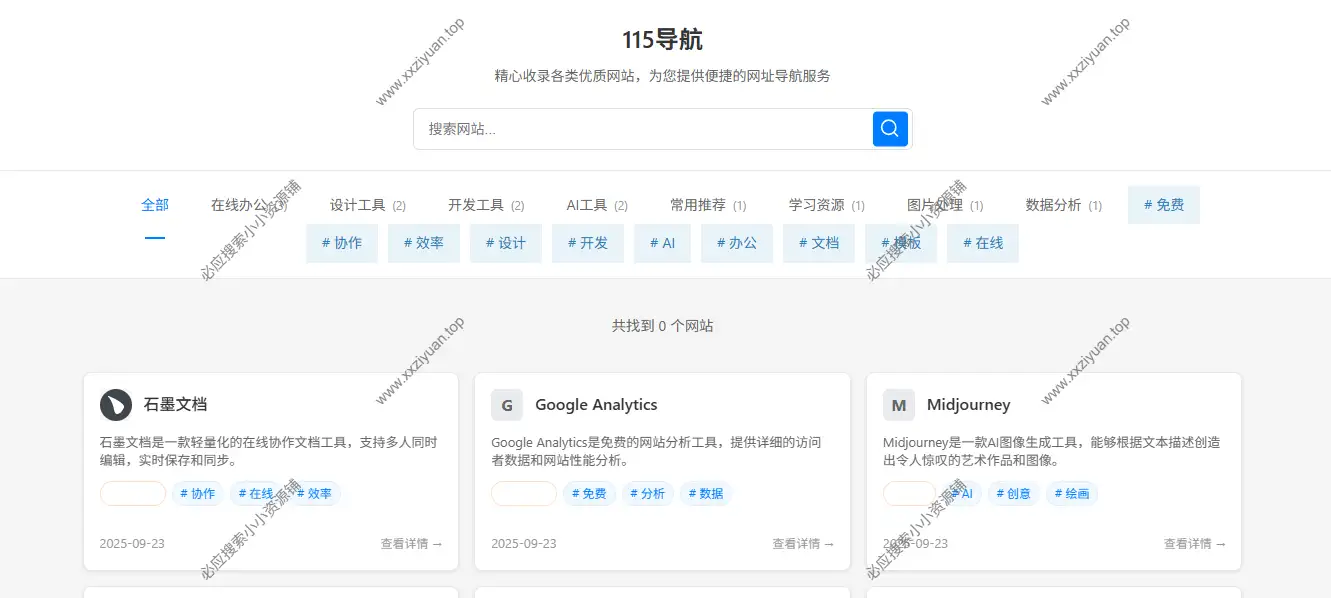Type in the 搜索网站 search field

pyautogui.click(x=640, y=129)
